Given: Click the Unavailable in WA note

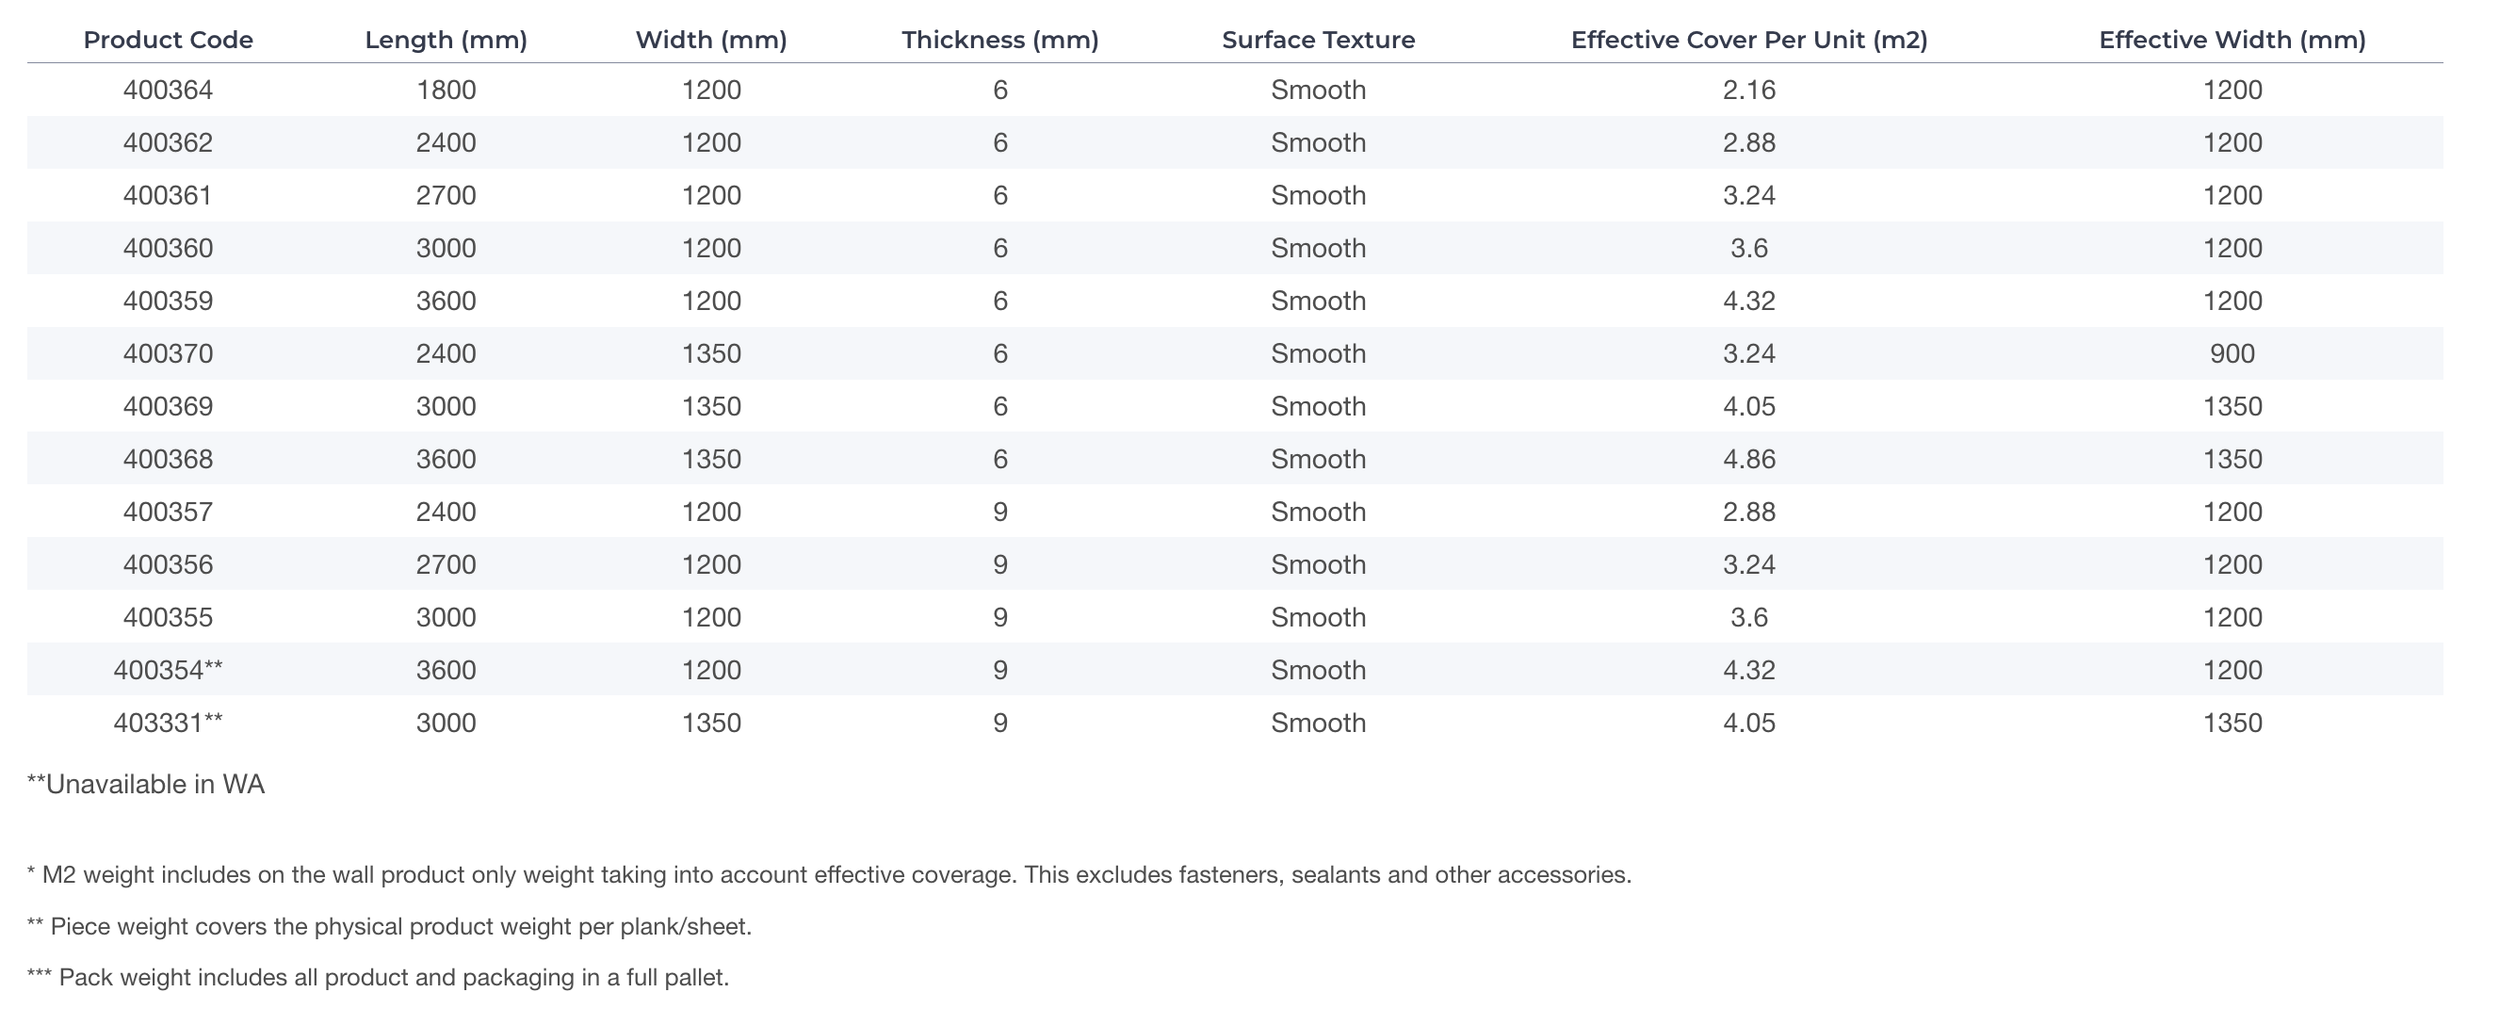Looking at the screenshot, I should pos(146,785).
